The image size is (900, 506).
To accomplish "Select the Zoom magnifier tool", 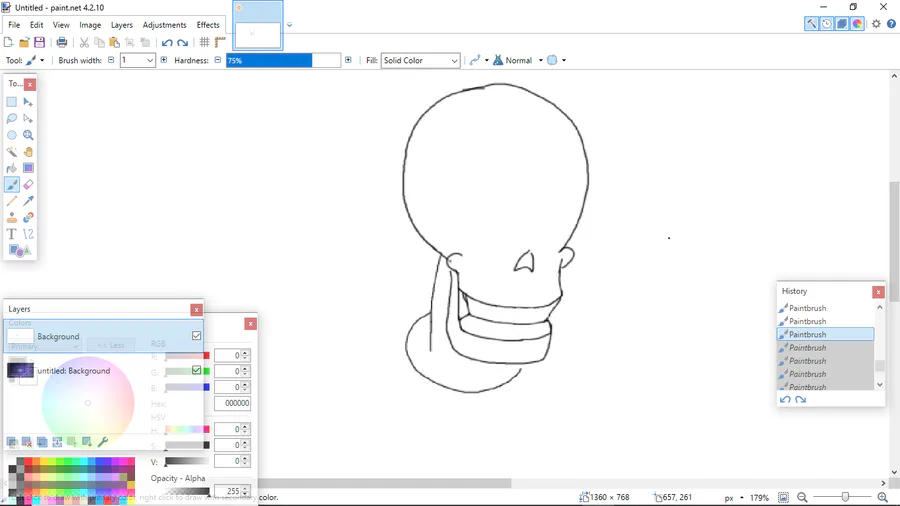I will tap(28, 135).
